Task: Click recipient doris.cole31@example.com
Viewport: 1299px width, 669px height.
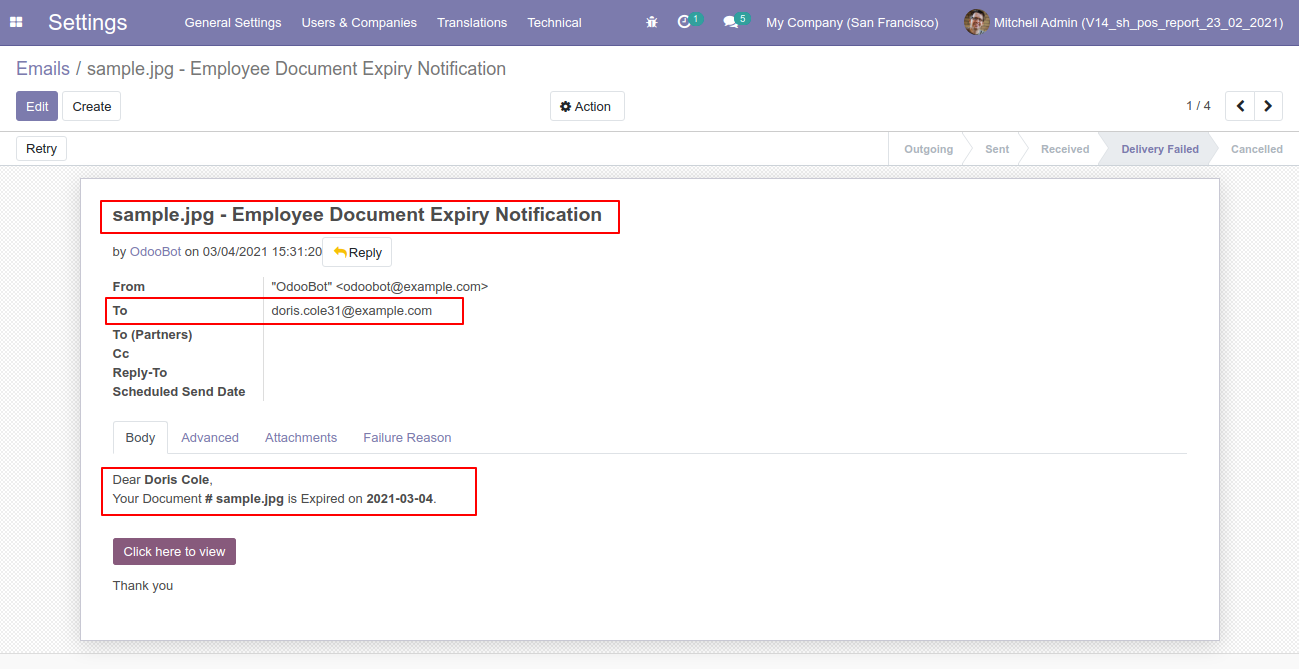Action: point(352,311)
